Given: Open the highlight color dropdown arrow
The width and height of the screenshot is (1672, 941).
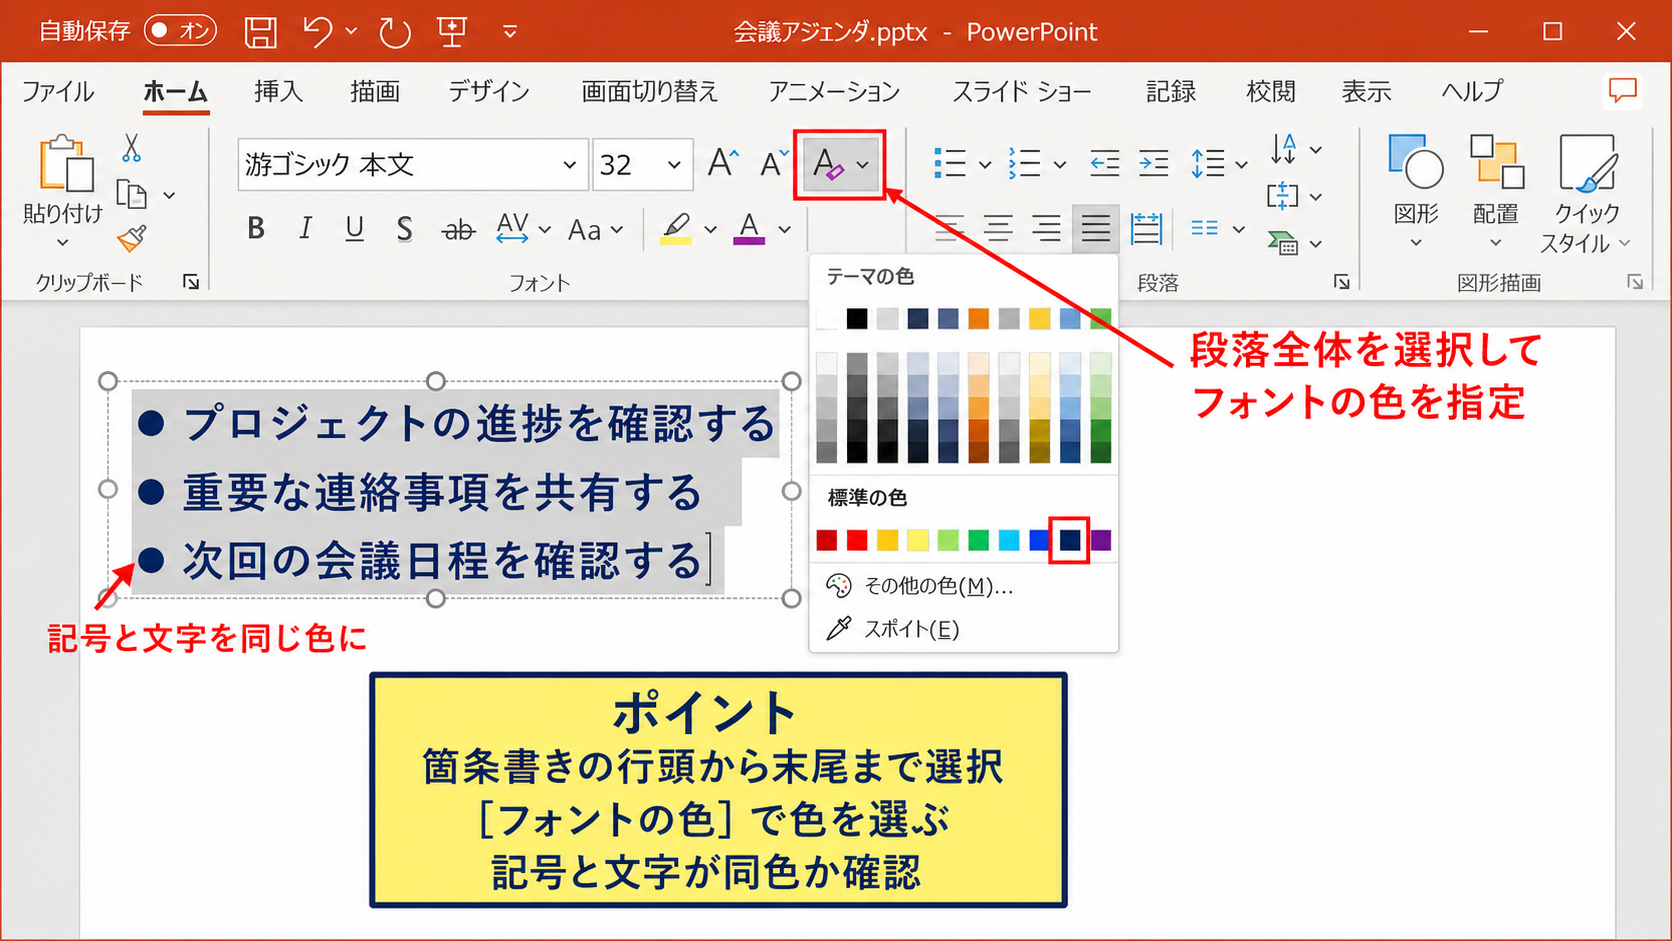Looking at the screenshot, I should click(710, 230).
